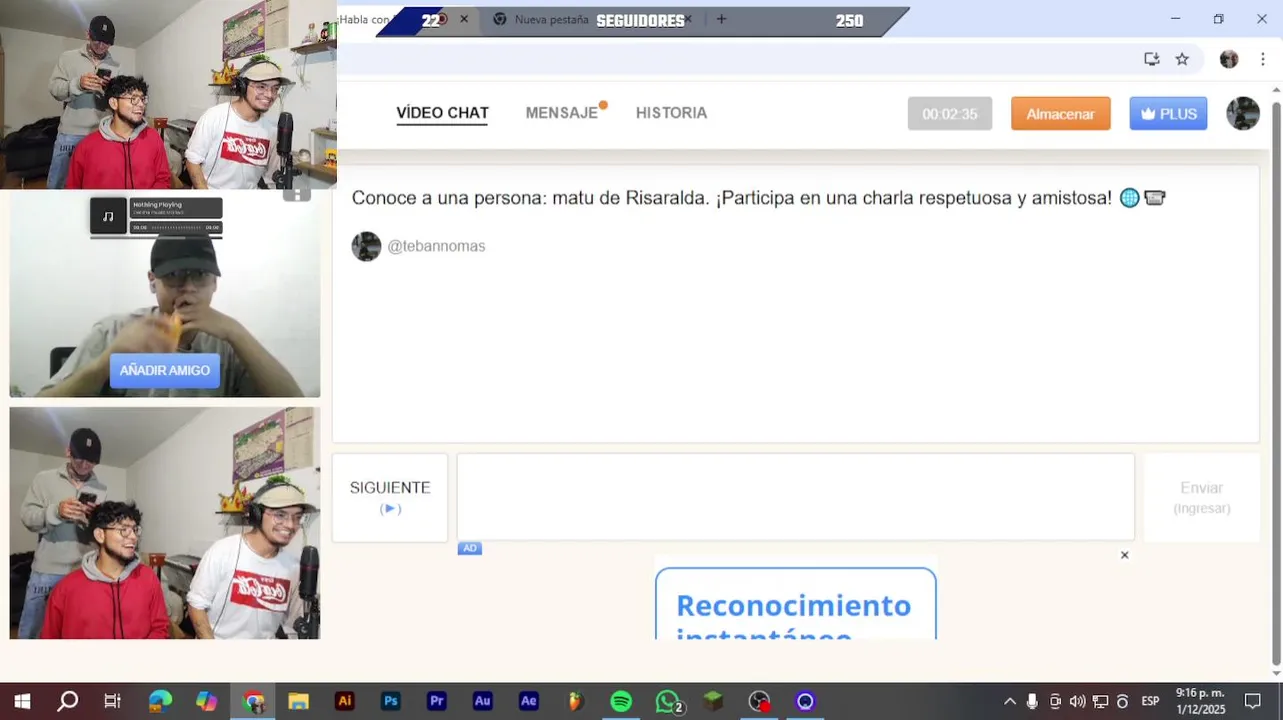Switch to Chrome in taskbar

(253, 701)
